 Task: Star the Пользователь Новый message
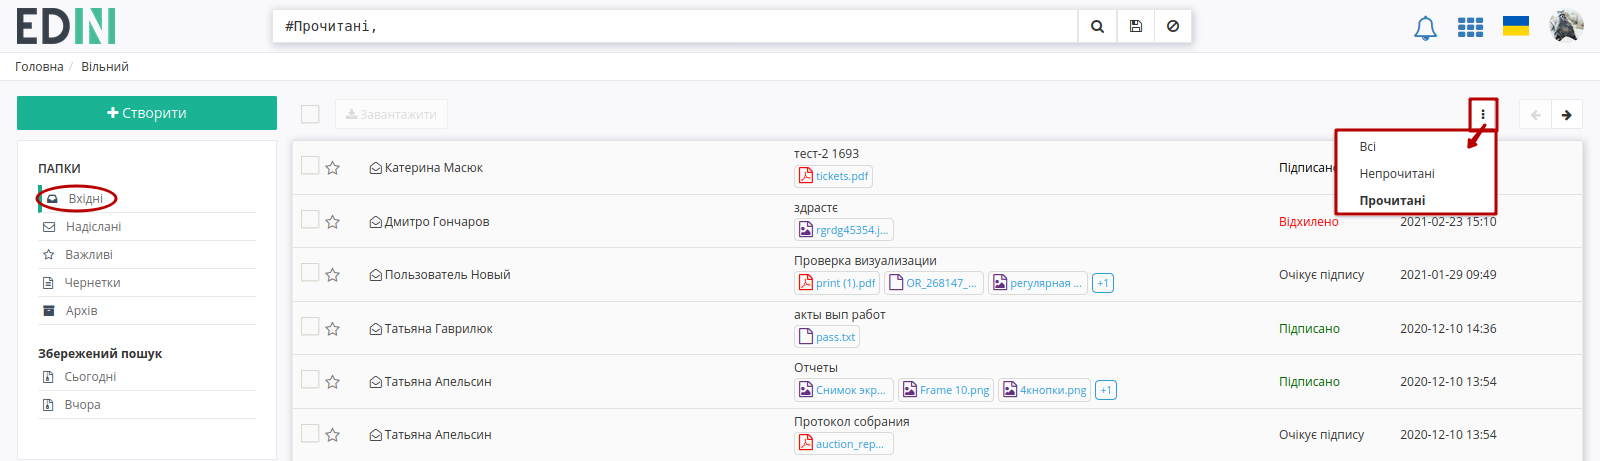[333, 275]
